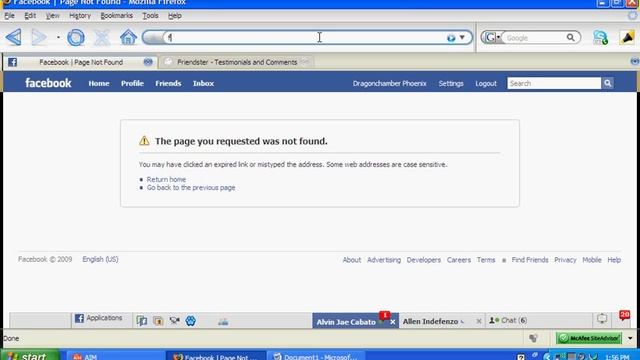Select the Facebook Page Not Found tab
This screenshot has height=360, width=640.
pos(81,62)
